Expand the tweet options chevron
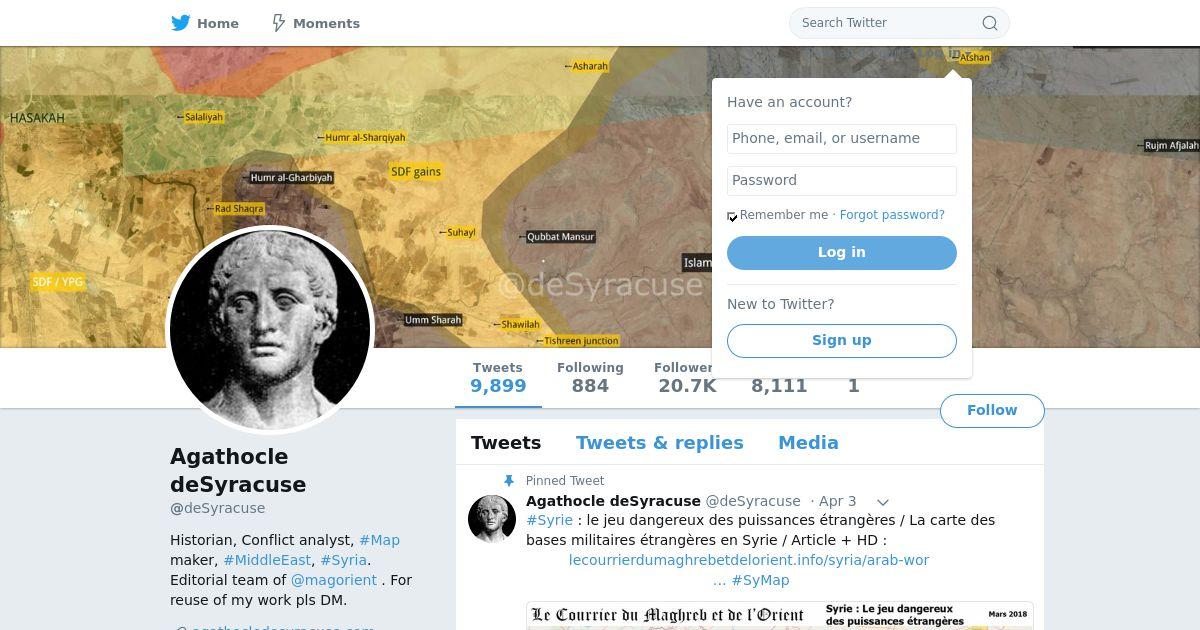The height and width of the screenshot is (630, 1200). pyautogui.click(x=883, y=502)
